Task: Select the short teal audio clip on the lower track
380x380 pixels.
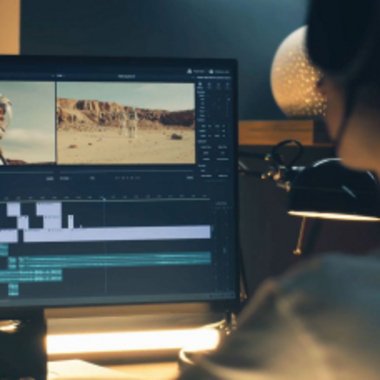Action: 31,276
